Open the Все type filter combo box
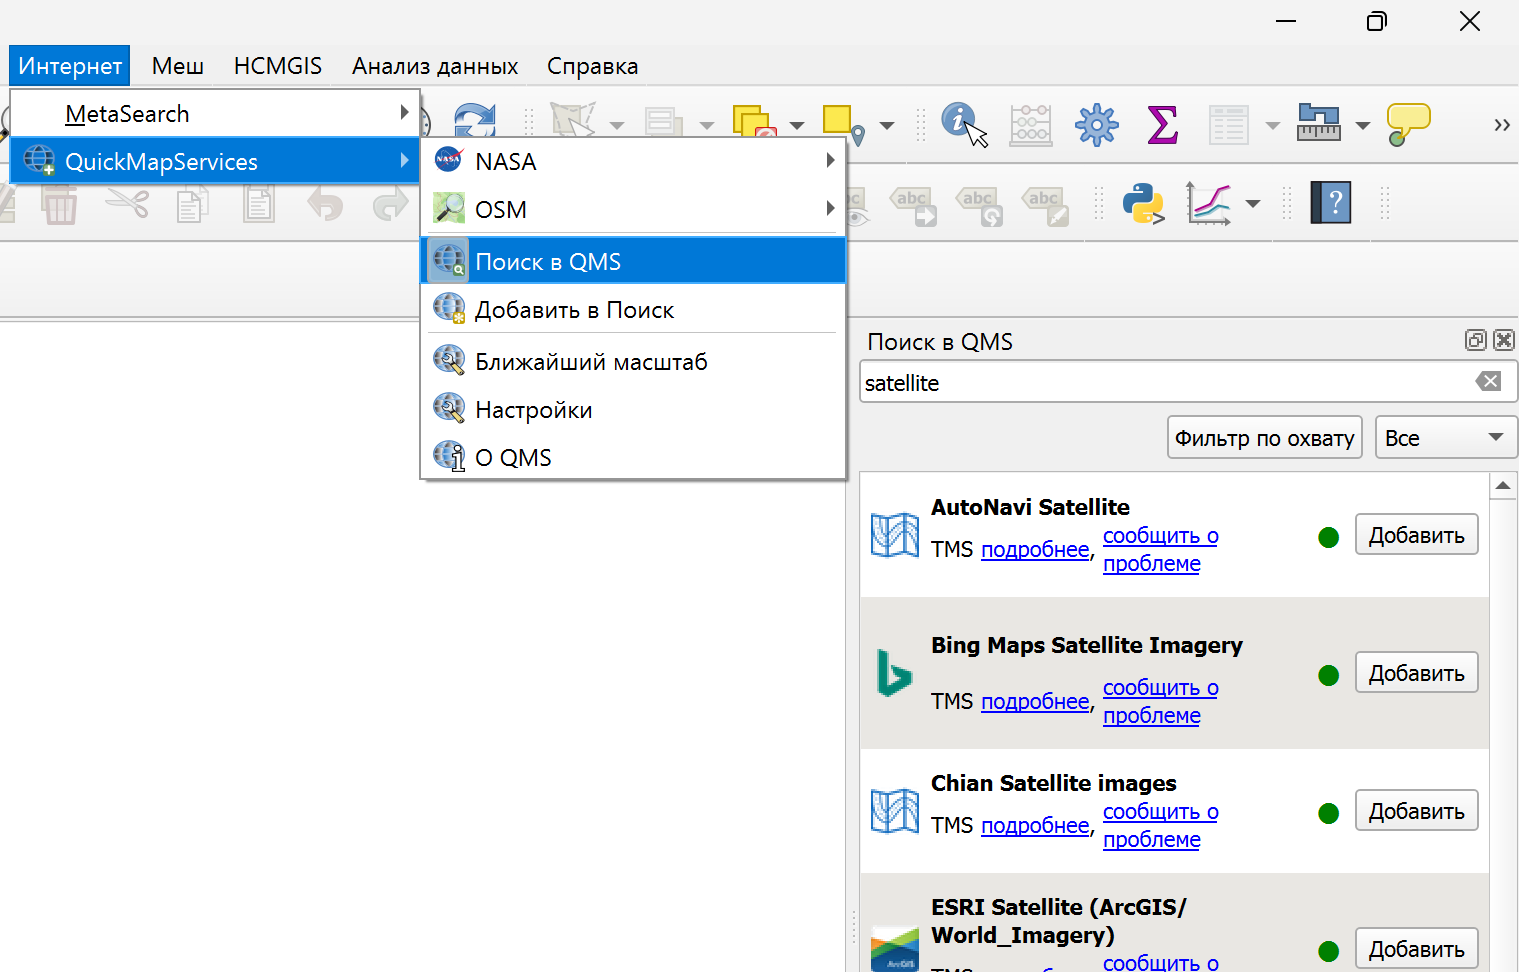 point(1446,437)
